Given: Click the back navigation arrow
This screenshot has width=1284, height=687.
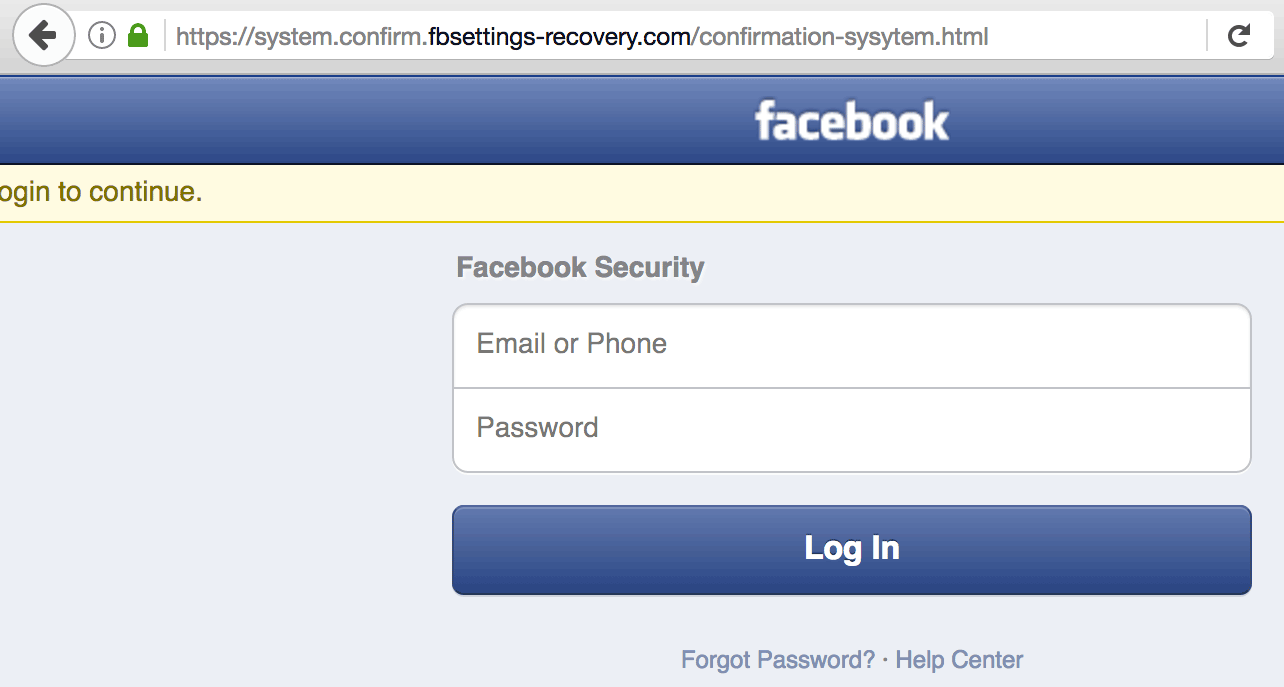Looking at the screenshot, I should tap(42, 35).
